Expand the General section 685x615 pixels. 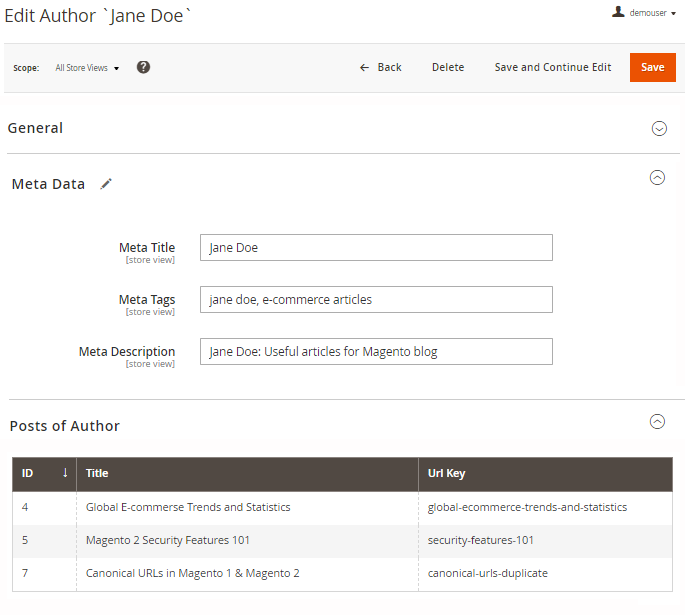click(x=658, y=128)
